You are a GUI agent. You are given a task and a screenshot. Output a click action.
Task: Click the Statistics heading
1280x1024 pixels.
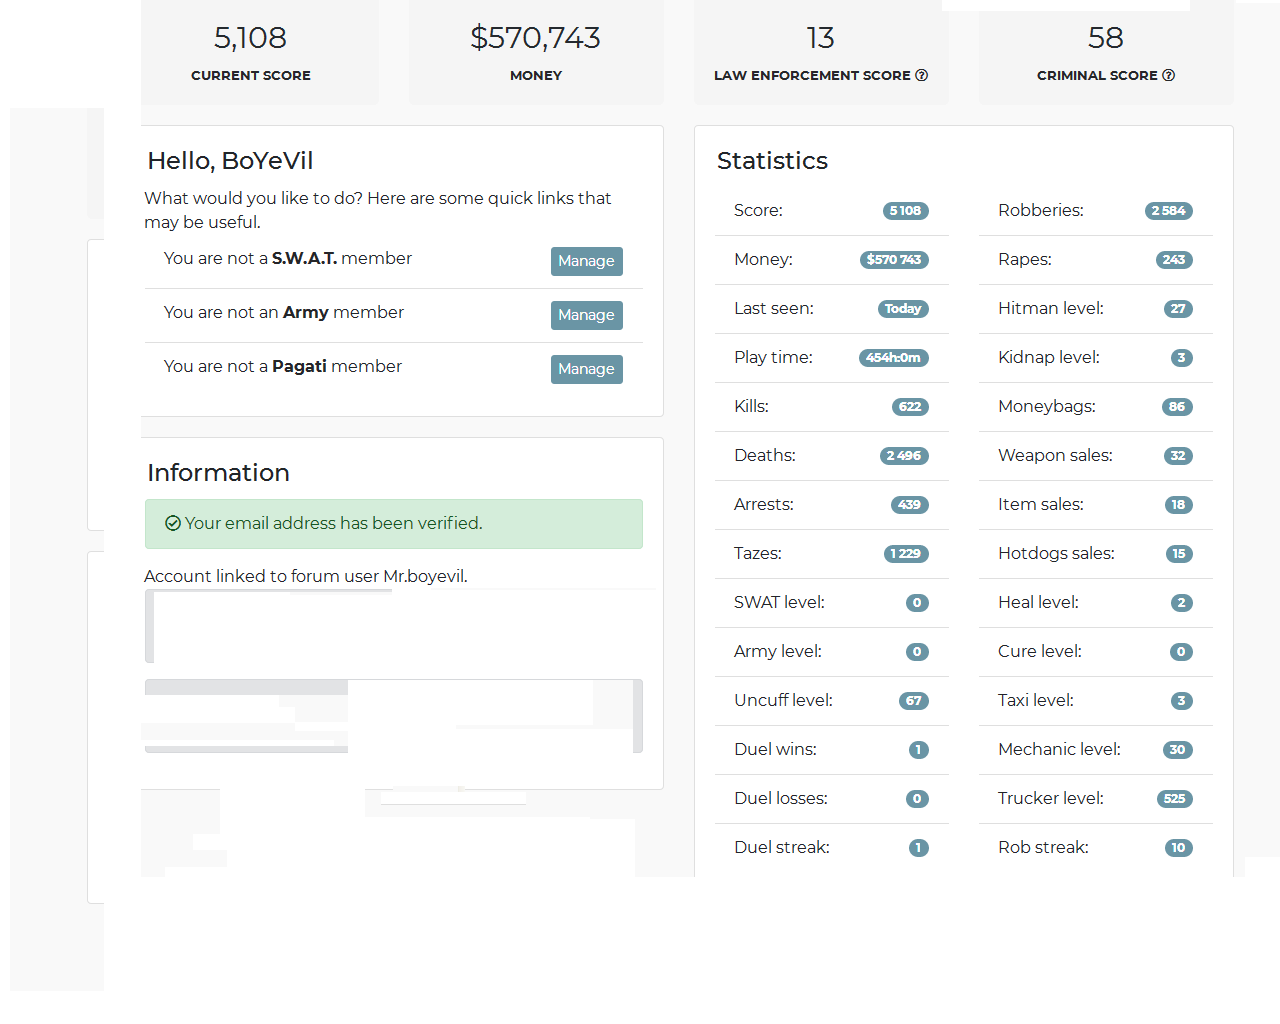tap(772, 161)
